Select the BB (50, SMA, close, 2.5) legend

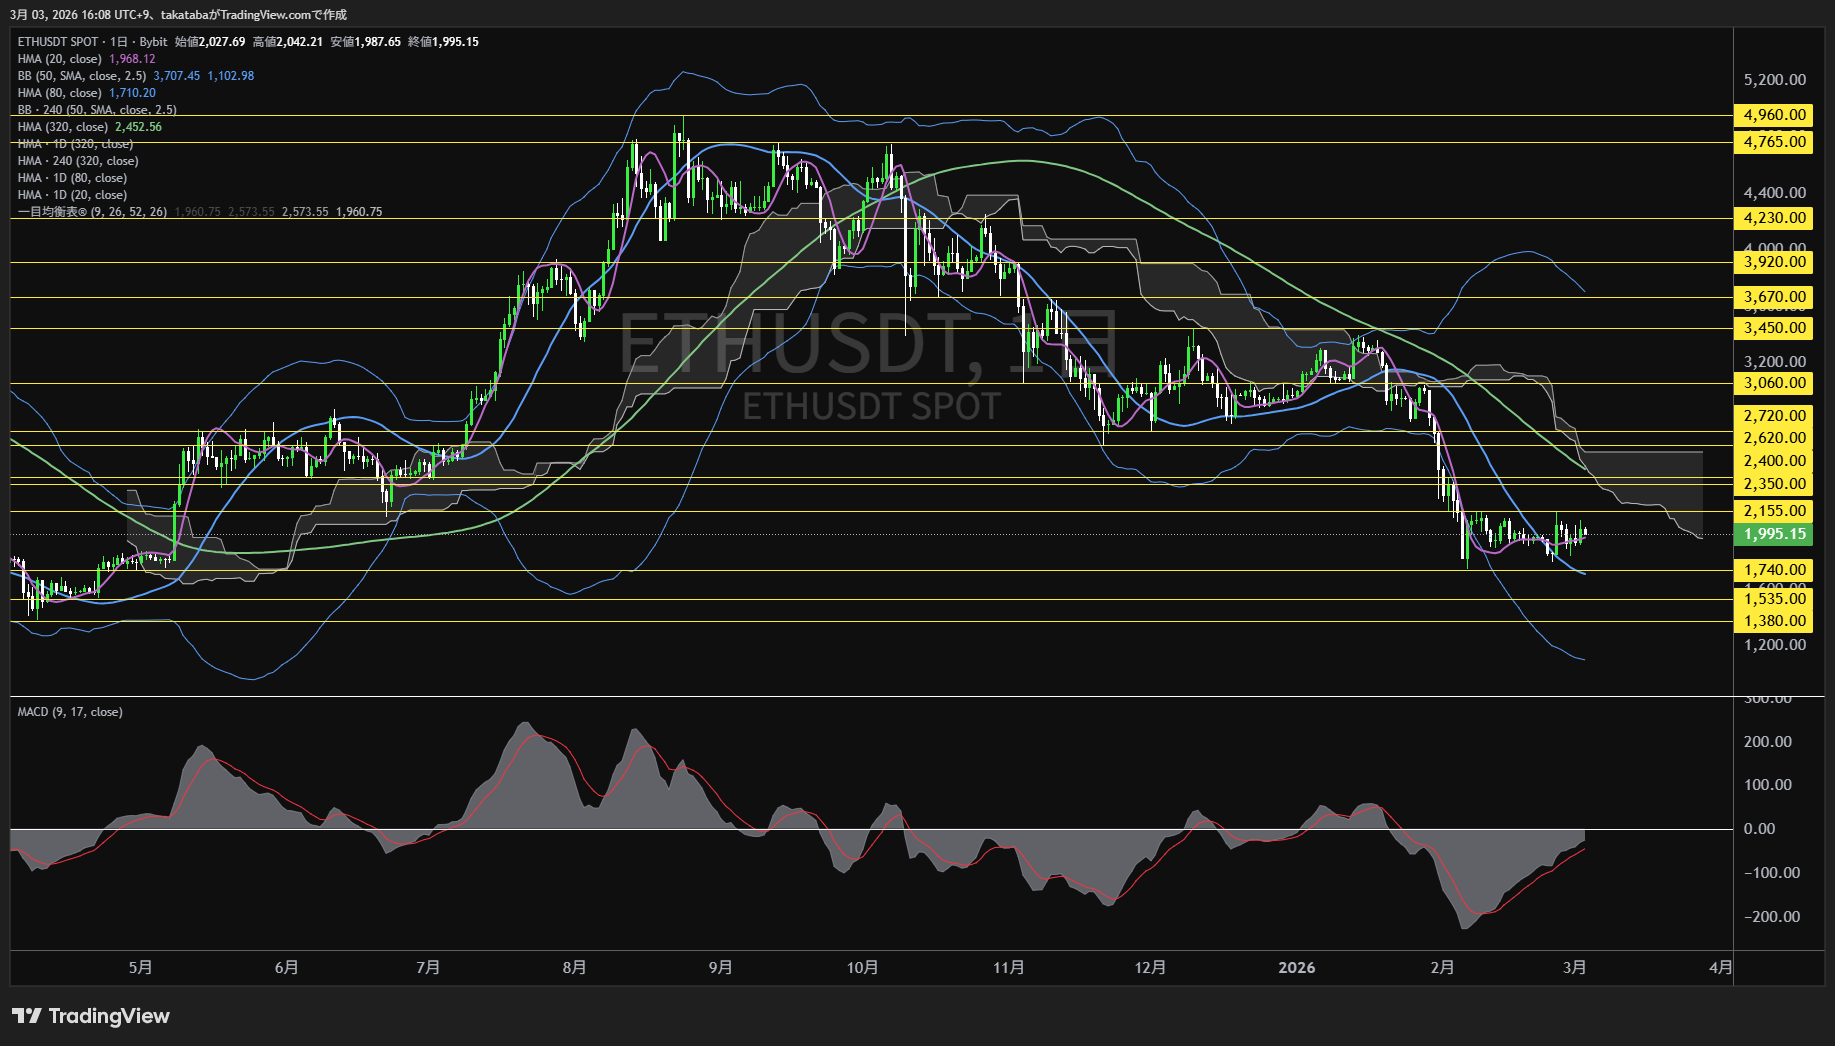pyautogui.click(x=82, y=76)
